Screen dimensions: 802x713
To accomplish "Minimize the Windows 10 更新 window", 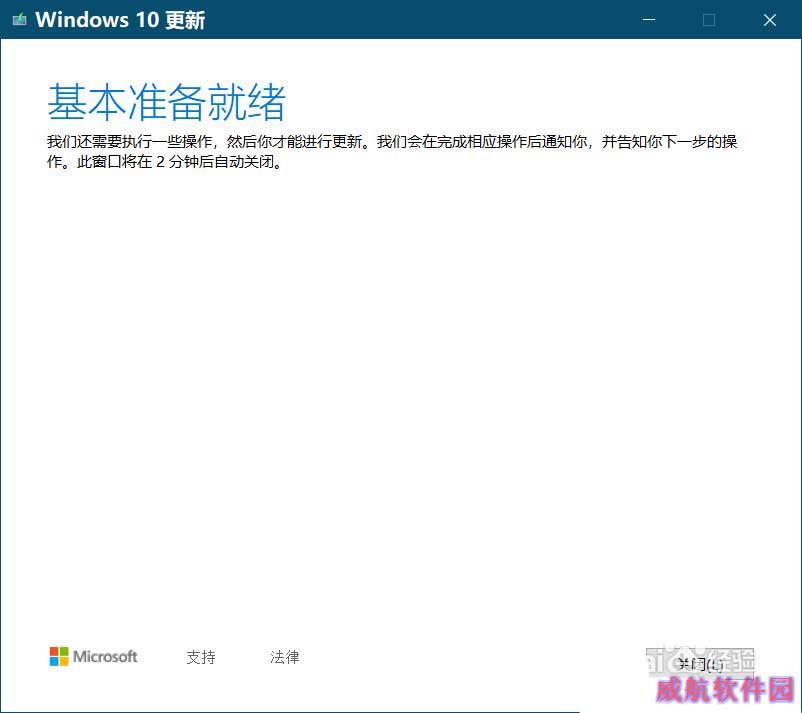I will [649, 20].
